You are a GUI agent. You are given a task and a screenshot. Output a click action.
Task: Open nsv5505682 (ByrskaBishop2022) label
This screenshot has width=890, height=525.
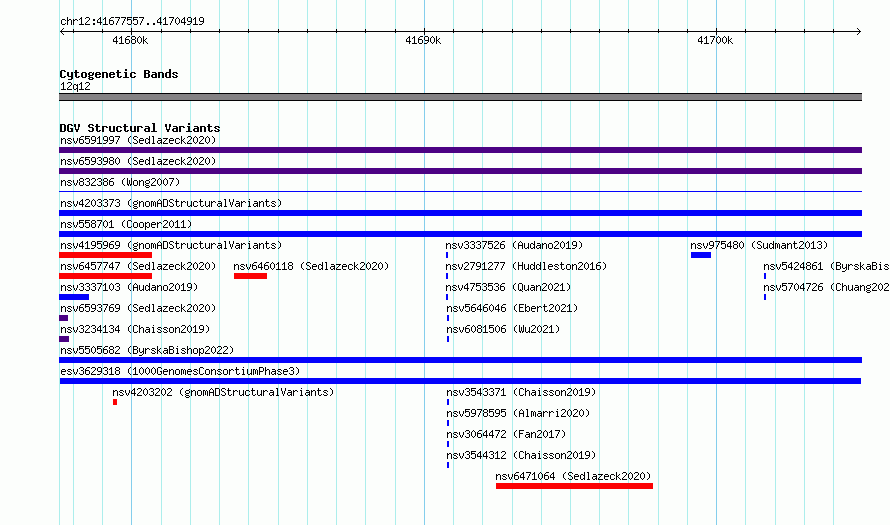147,350
